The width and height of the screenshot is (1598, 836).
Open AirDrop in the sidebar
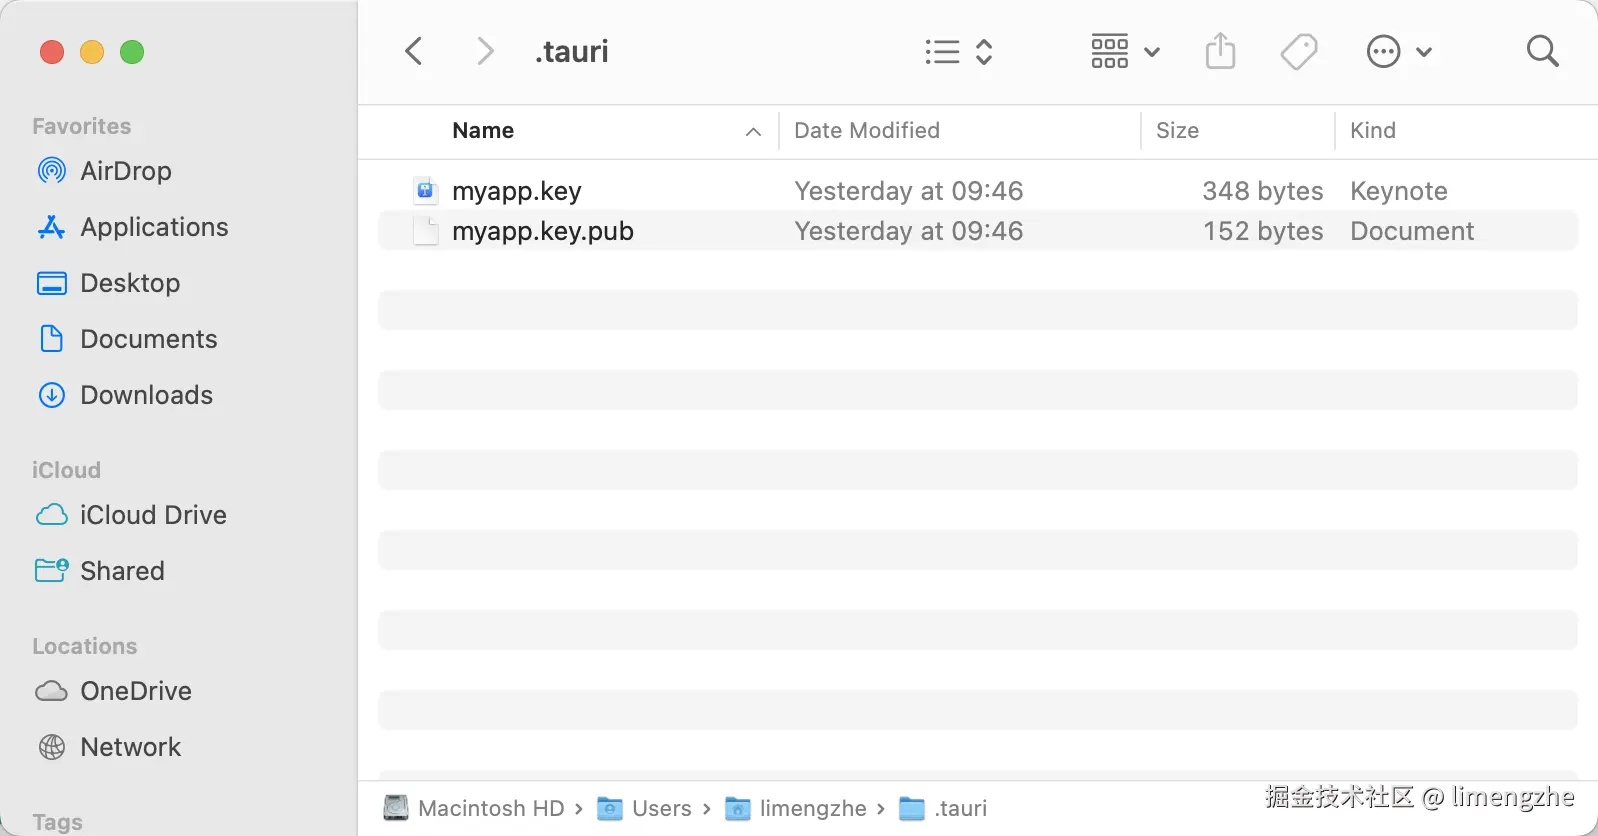coord(125,171)
